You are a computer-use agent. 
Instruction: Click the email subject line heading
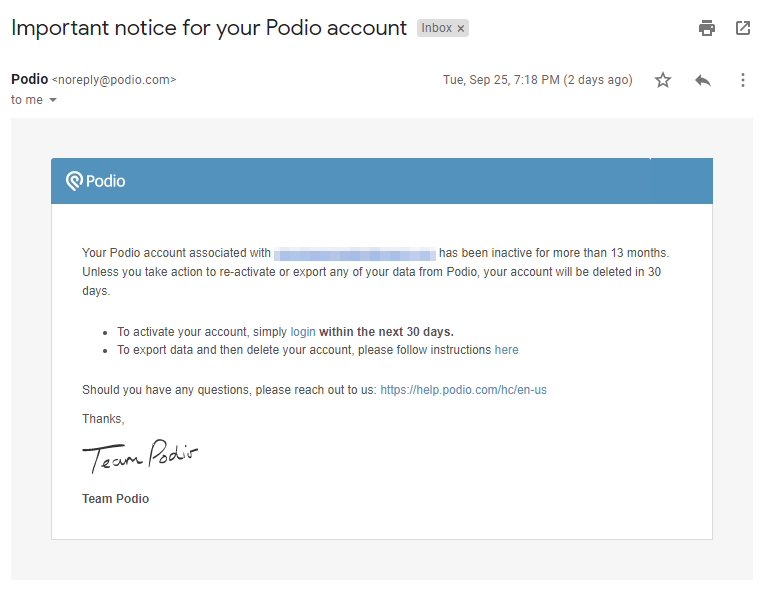tap(209, 28)
